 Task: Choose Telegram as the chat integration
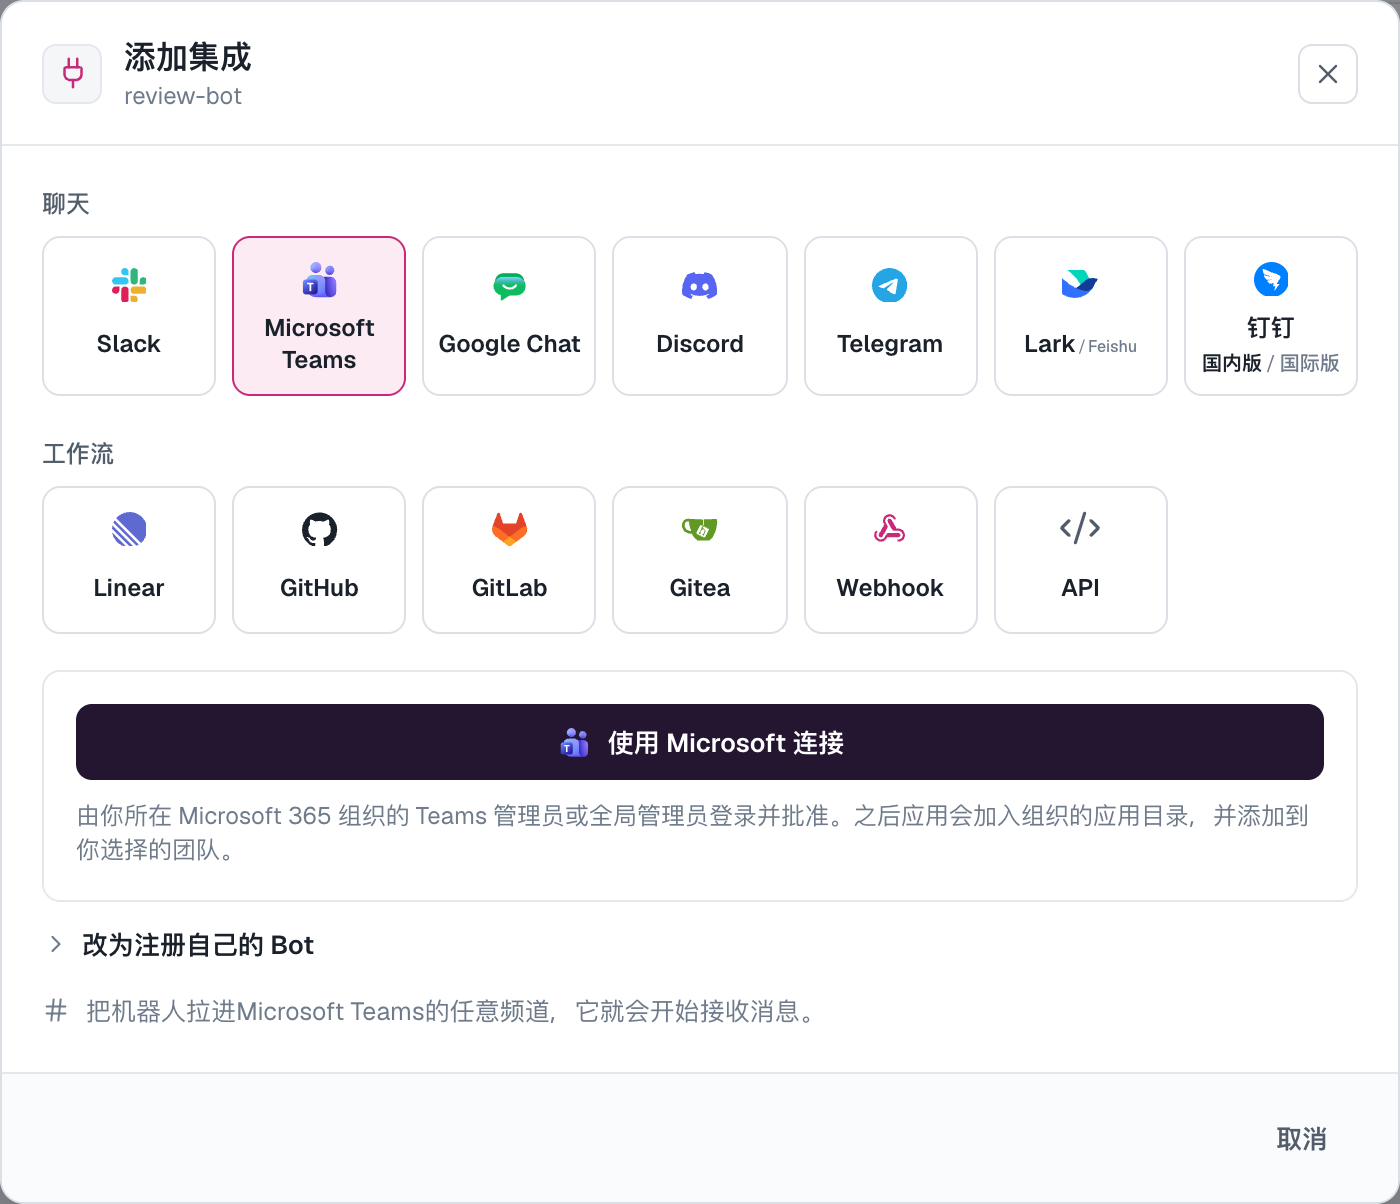(x=891, y=316)
